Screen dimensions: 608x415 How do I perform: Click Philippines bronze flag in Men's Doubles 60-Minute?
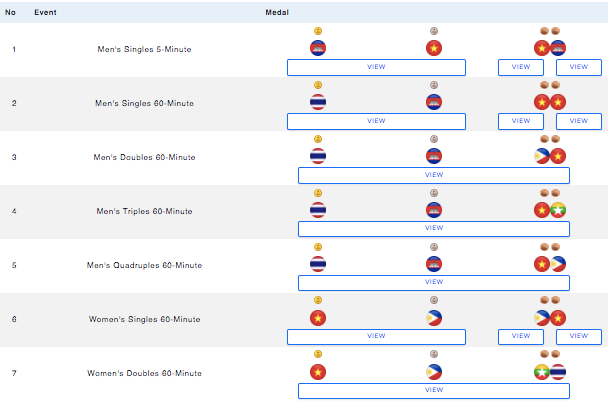coord(543,156)
